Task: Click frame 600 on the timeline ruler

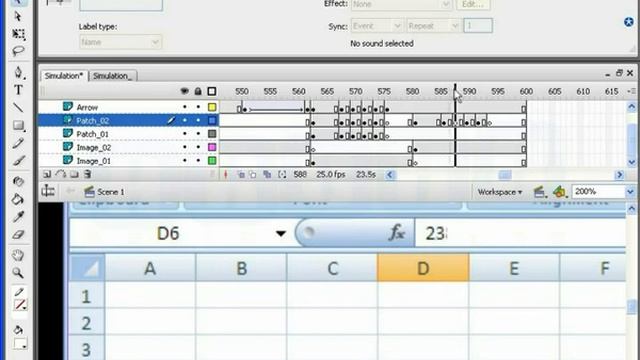Action: coord(526,91)
